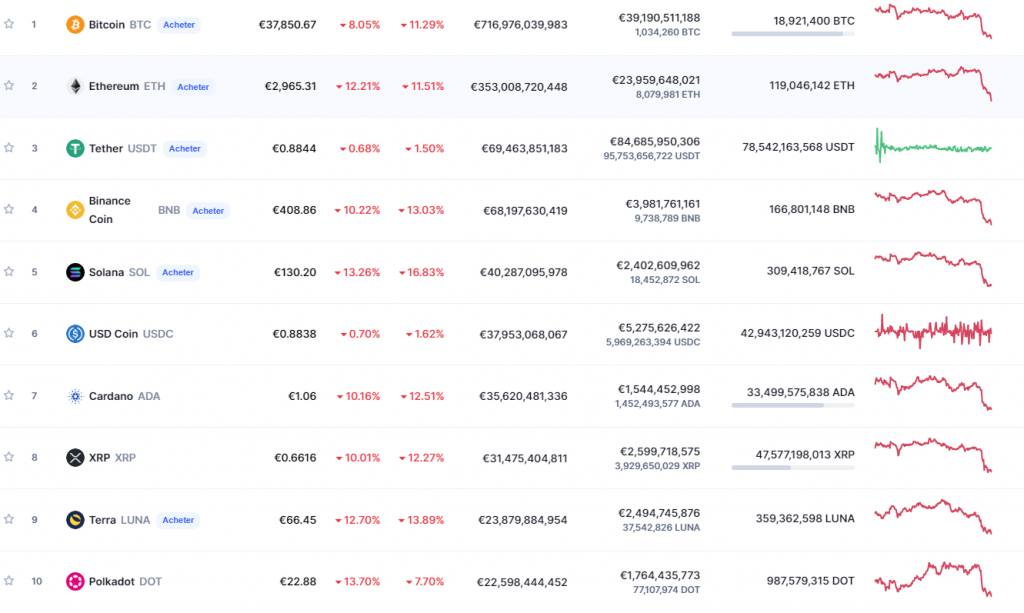The image size is (1024, 613).
Task: Click the Cardano logo icon
Action: click(x=75, y=396)
